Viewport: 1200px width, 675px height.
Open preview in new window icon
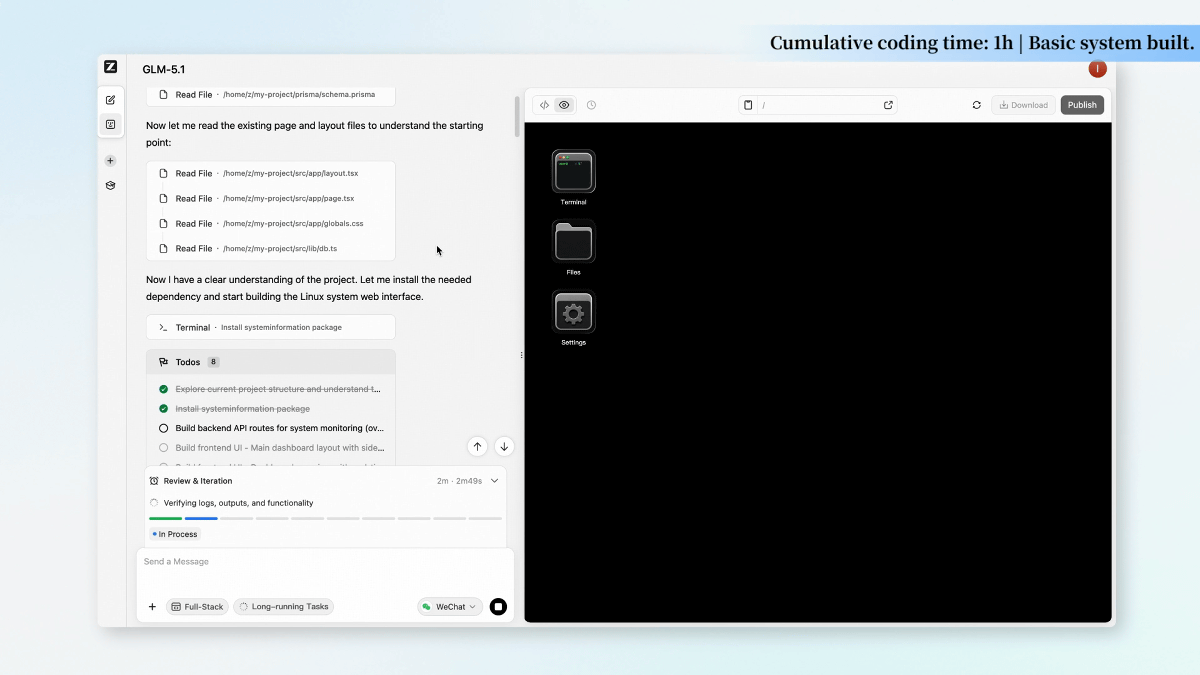click(887, 105)
